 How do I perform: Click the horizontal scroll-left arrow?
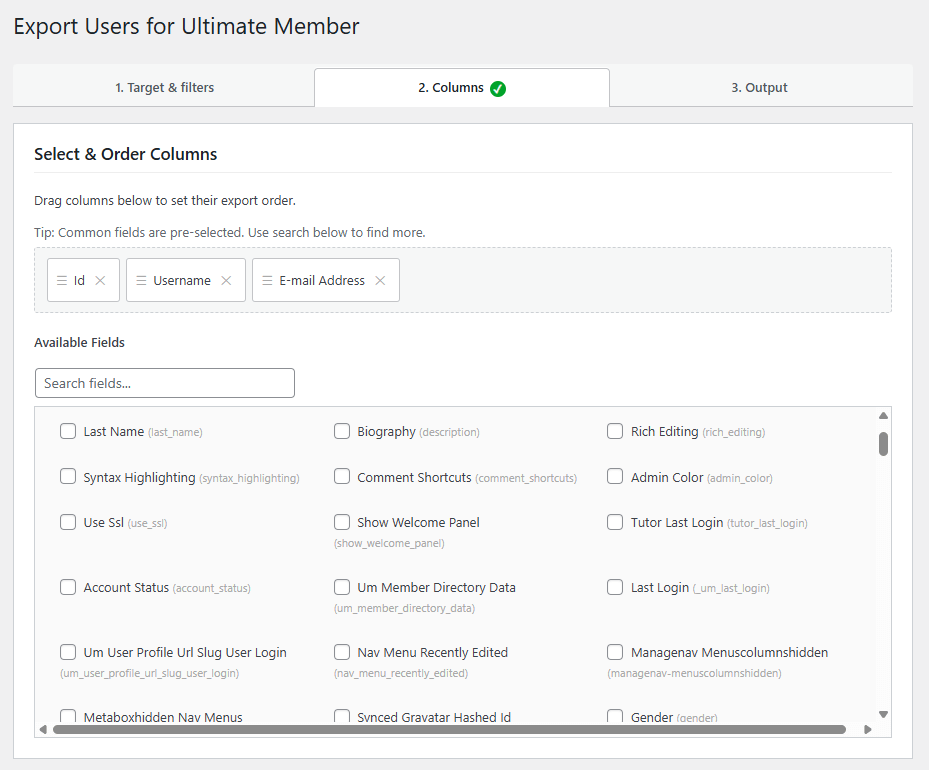tap(43, 730)
